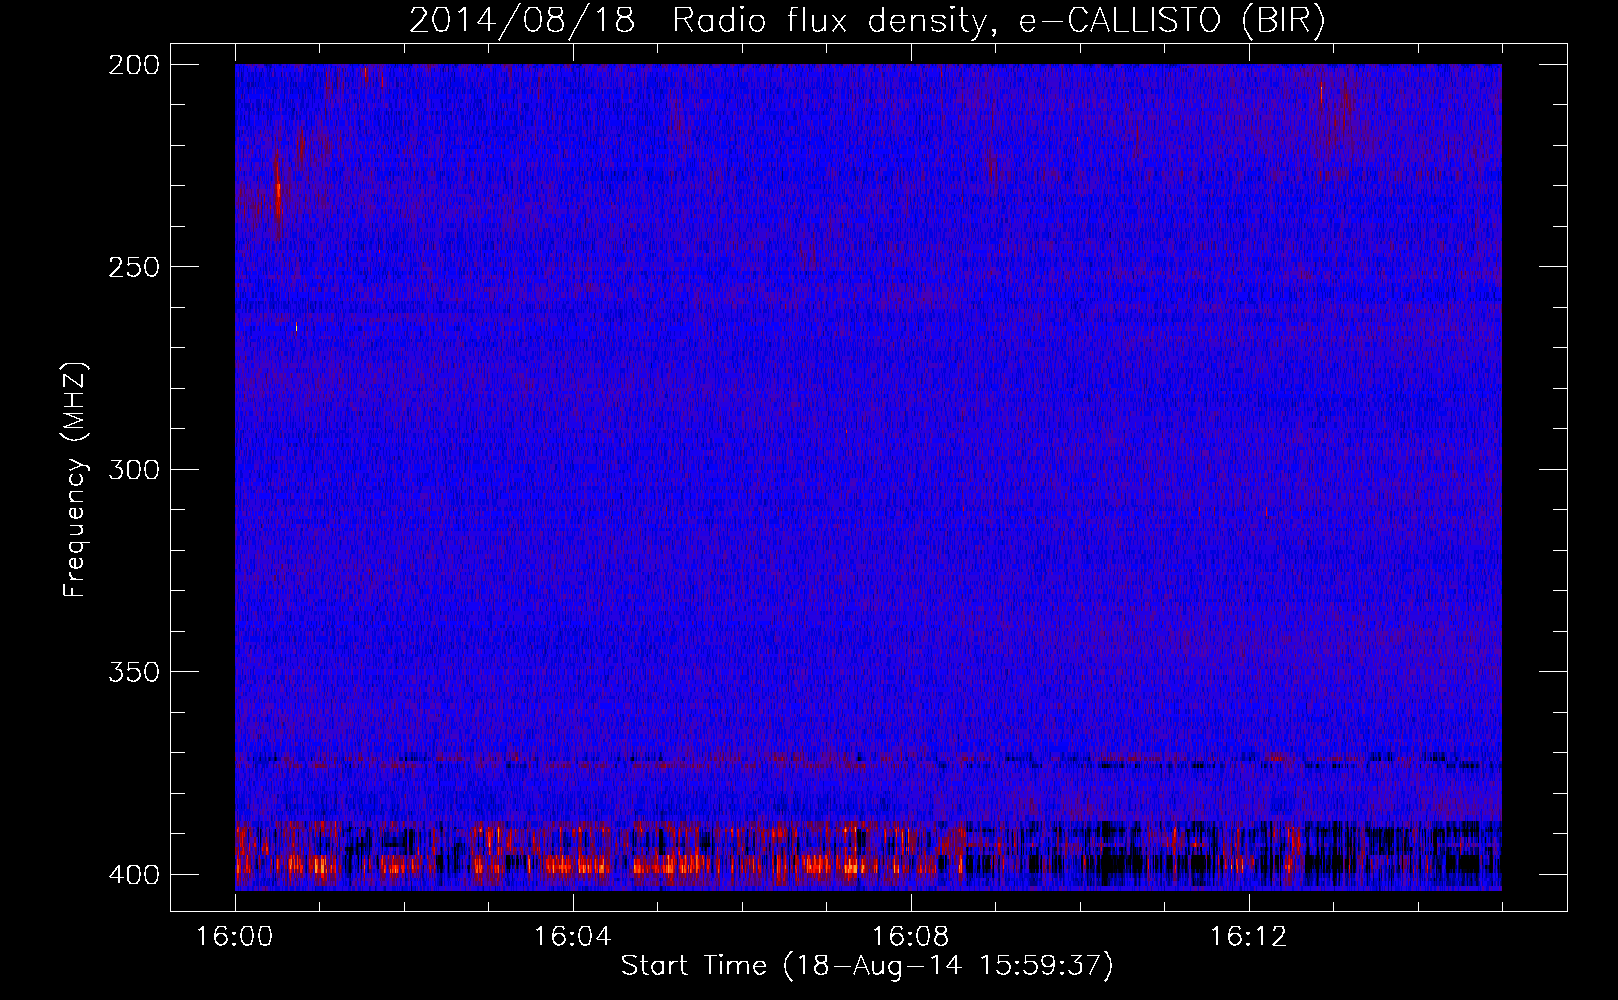
Task: Click the time tick label "16:12"
Action: 1248,937
